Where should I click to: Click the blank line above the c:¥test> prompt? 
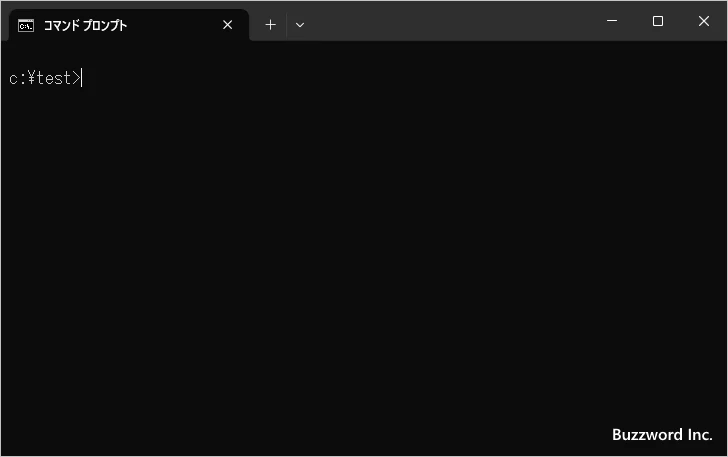200,56
